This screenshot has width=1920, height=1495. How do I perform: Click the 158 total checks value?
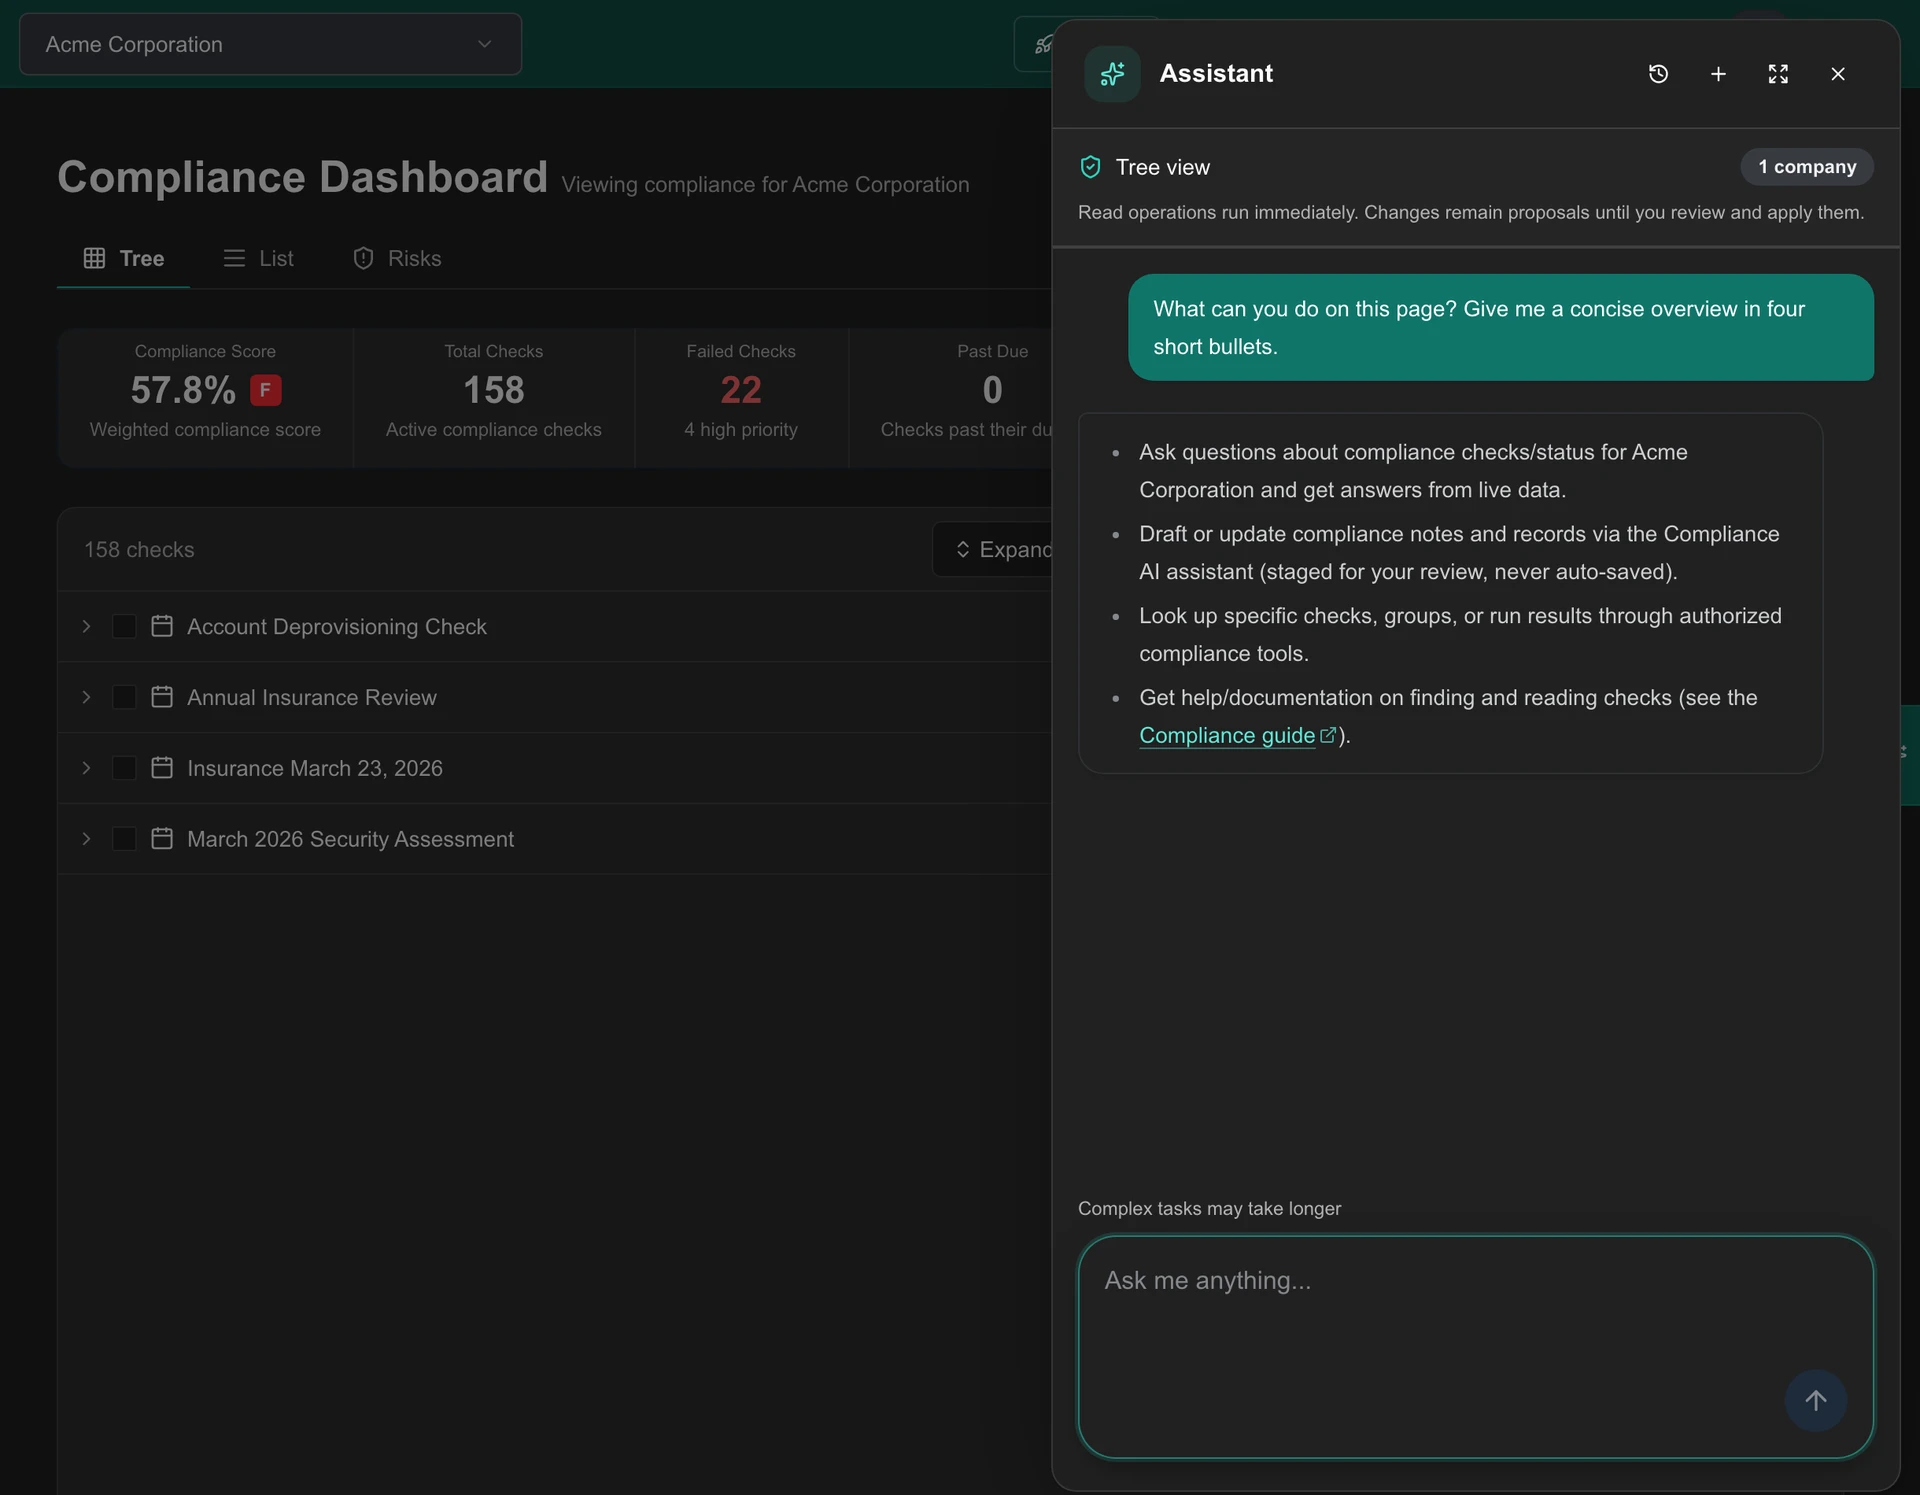(x=494, y=390)
